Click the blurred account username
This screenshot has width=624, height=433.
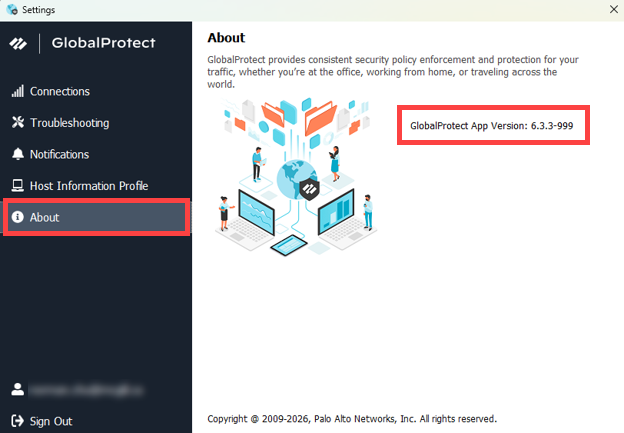pos(86,390)
